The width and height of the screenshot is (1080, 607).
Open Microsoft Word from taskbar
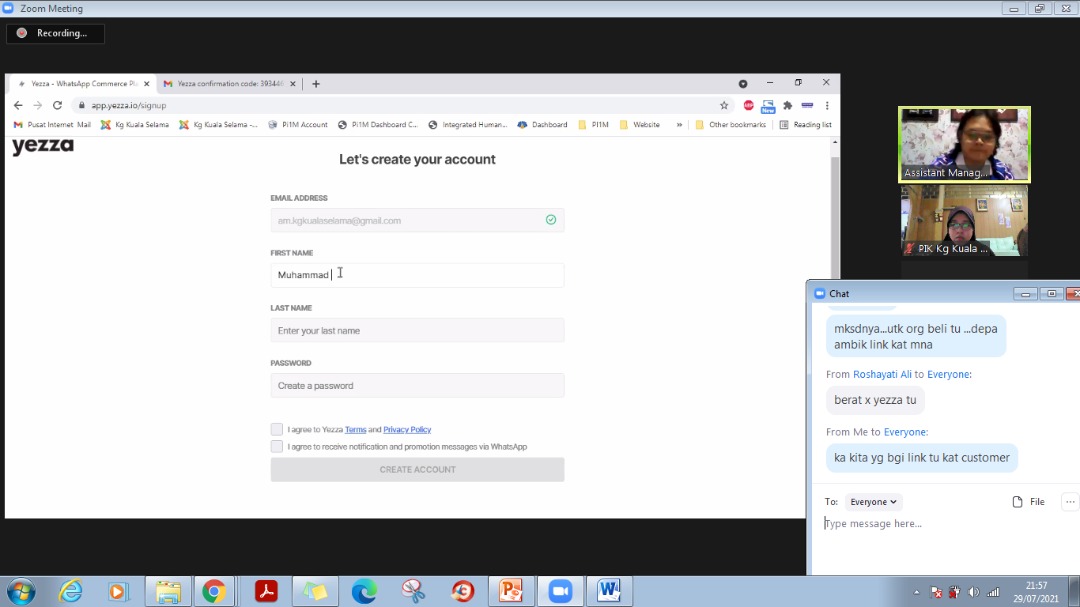(x=609, y=591)
